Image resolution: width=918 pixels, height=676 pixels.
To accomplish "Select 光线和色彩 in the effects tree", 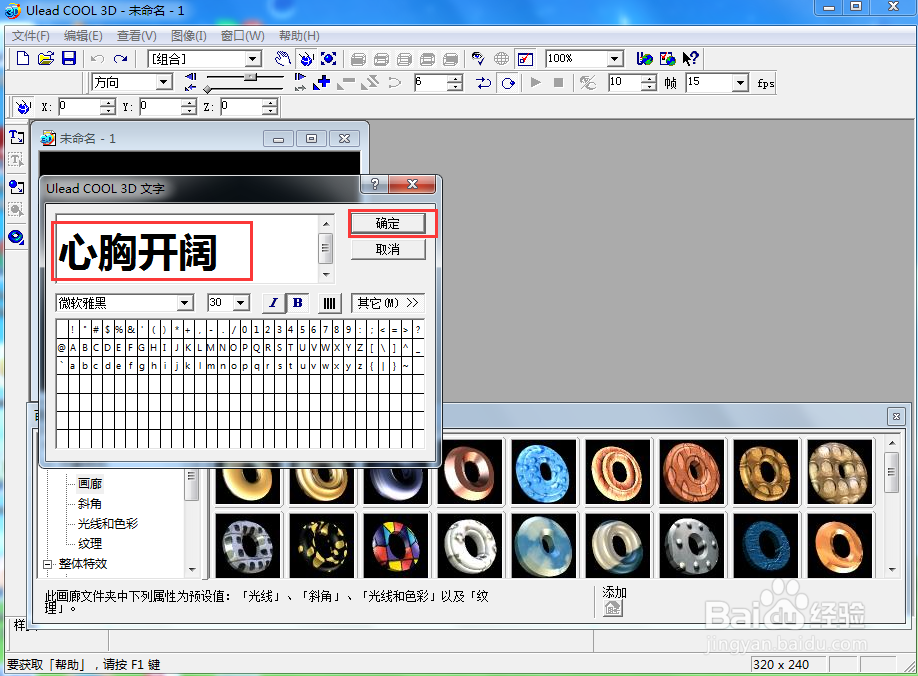I will [108, 523].
